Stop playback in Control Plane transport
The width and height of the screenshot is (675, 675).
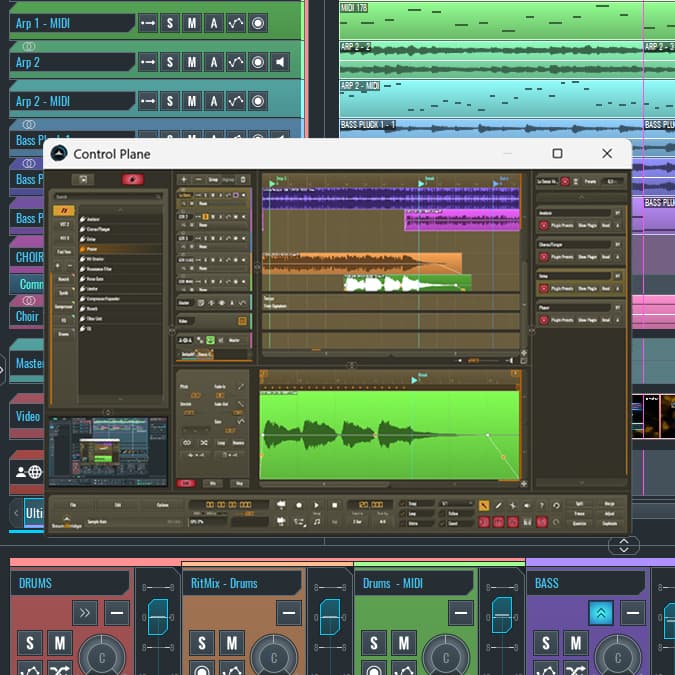(x=334, y=505)
